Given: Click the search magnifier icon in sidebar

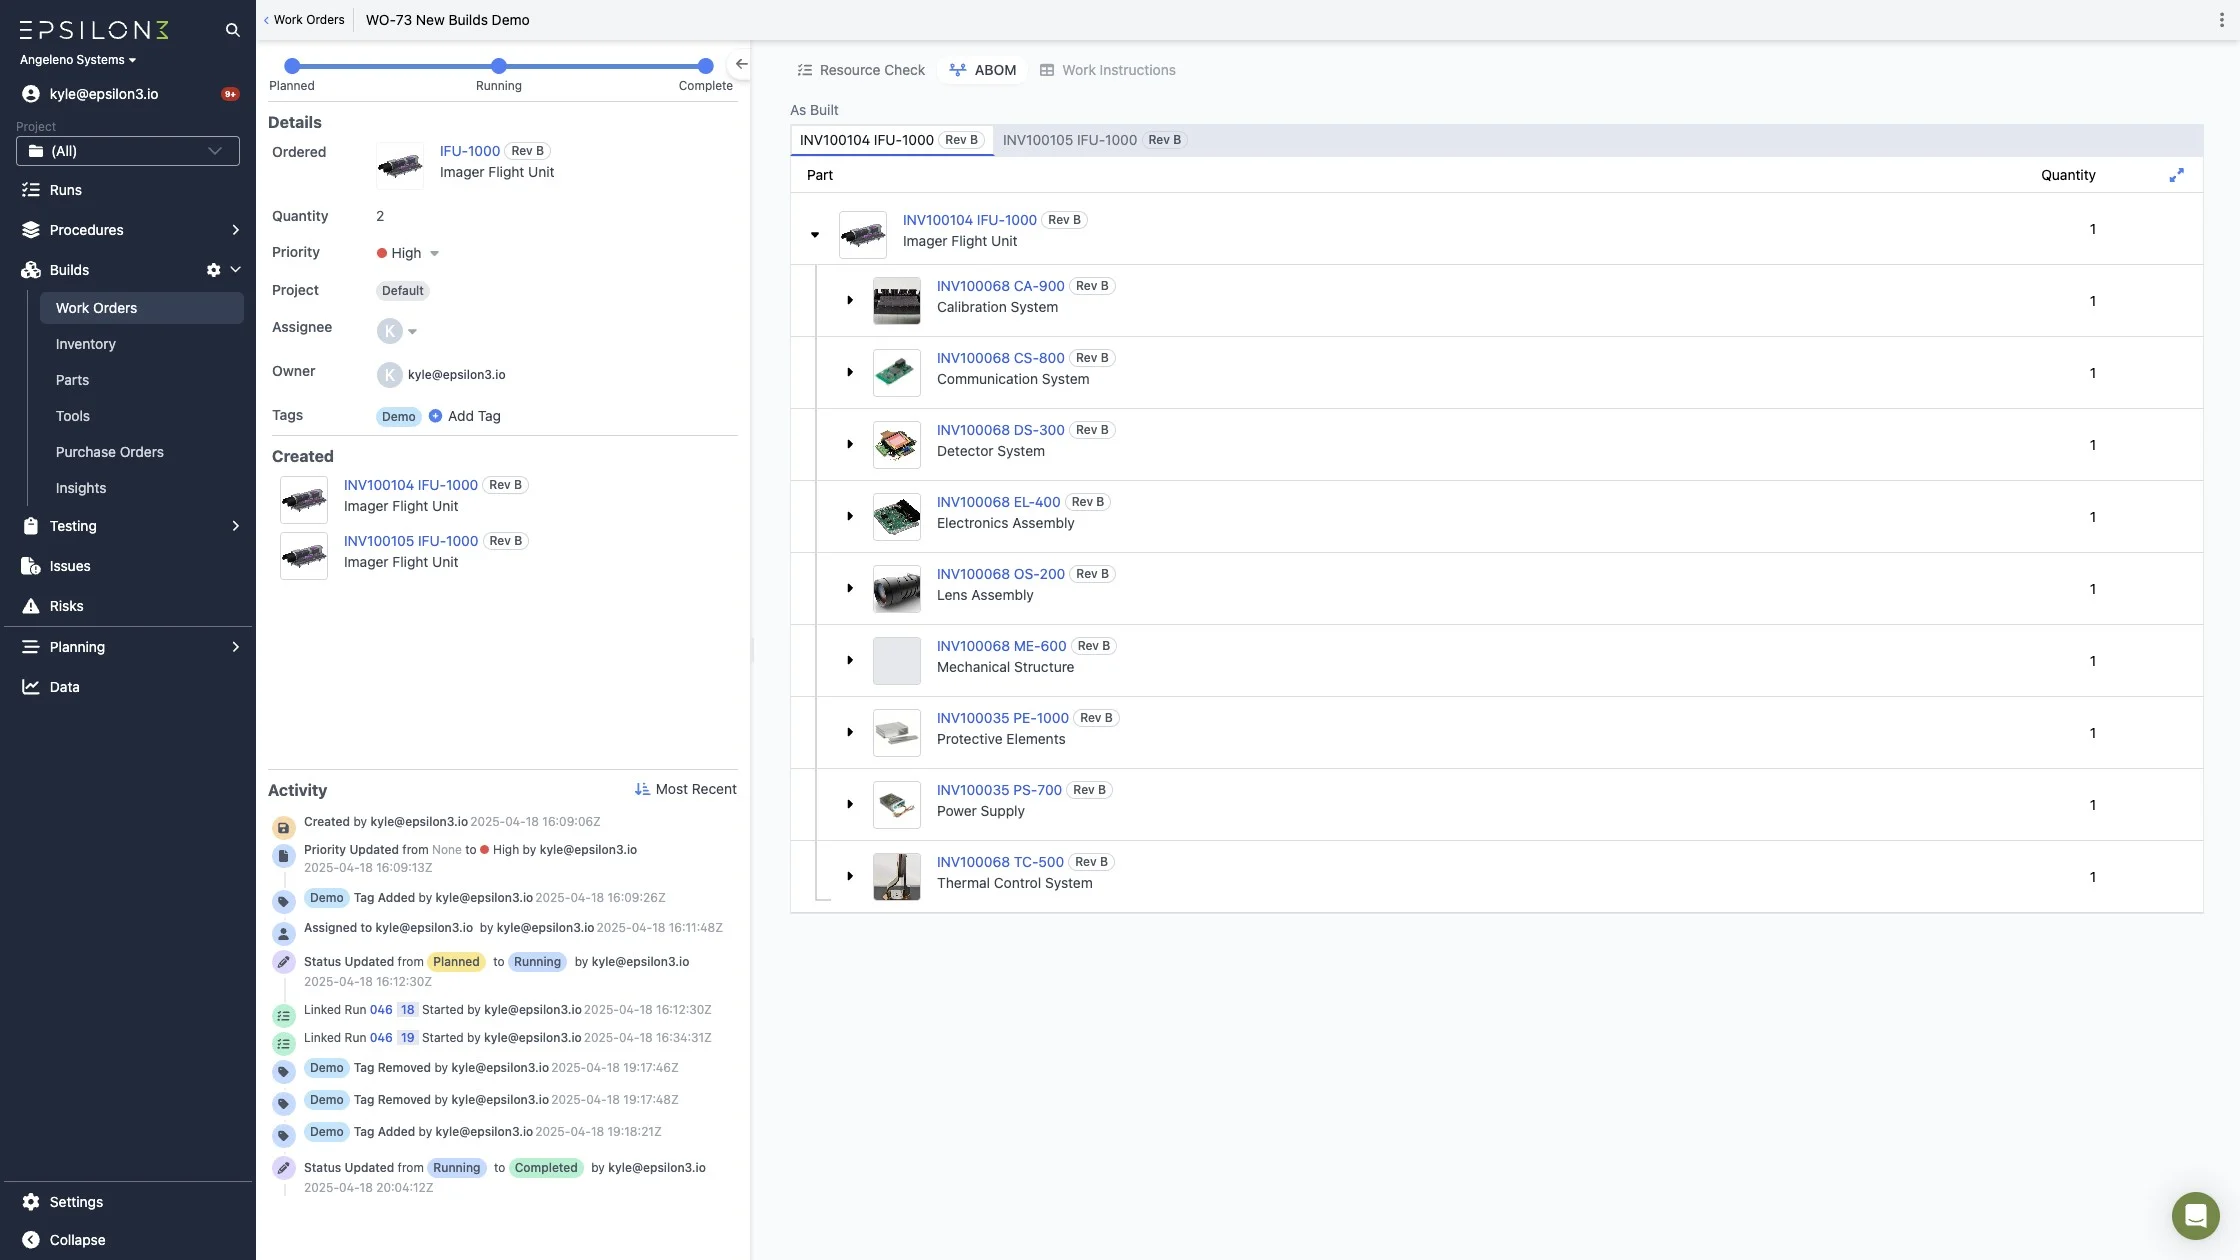Looking at the screenshot, I should (232, 30).
